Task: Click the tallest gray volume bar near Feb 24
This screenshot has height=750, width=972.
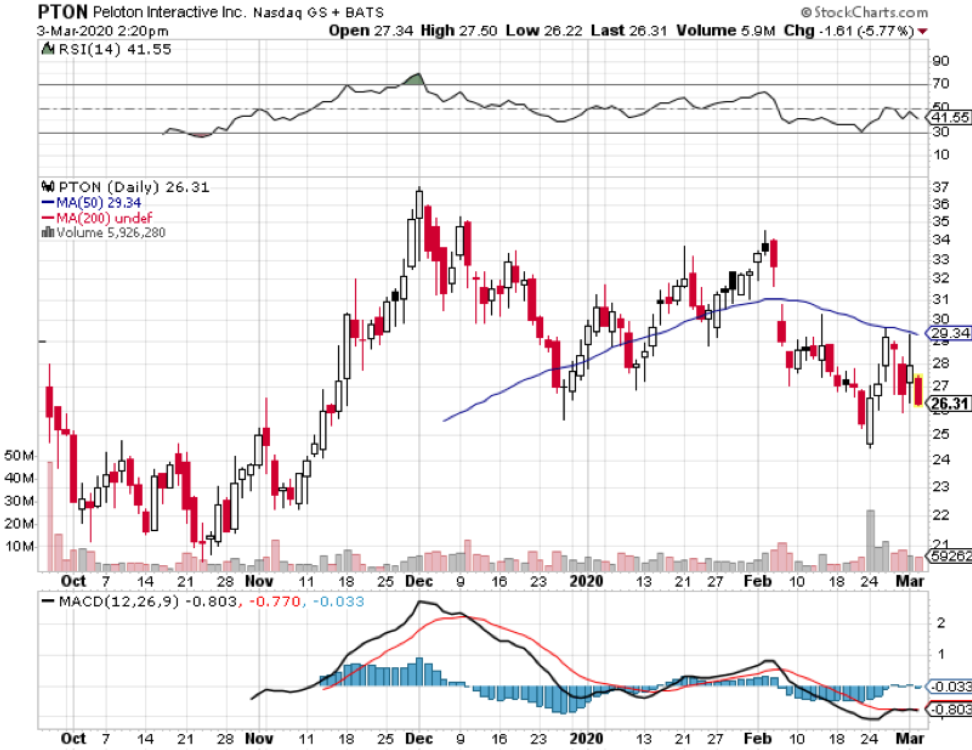Action: [x=870, y=540]
